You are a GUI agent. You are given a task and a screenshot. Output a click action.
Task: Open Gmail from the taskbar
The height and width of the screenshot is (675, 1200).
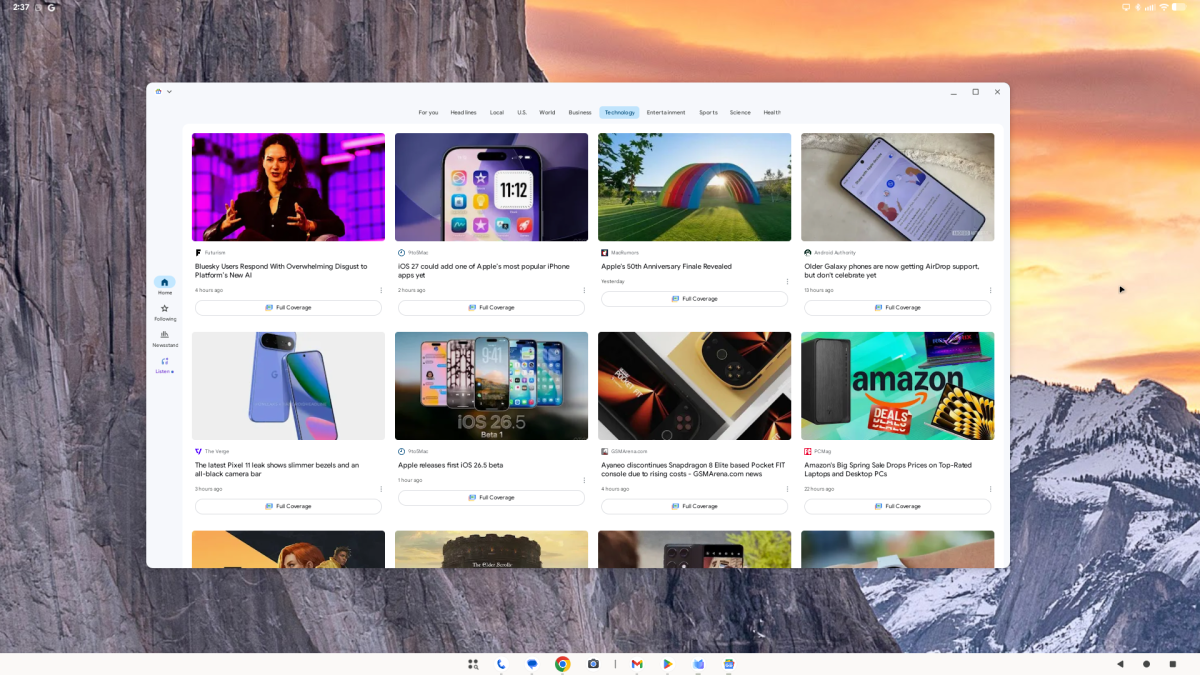pos(637,663)
